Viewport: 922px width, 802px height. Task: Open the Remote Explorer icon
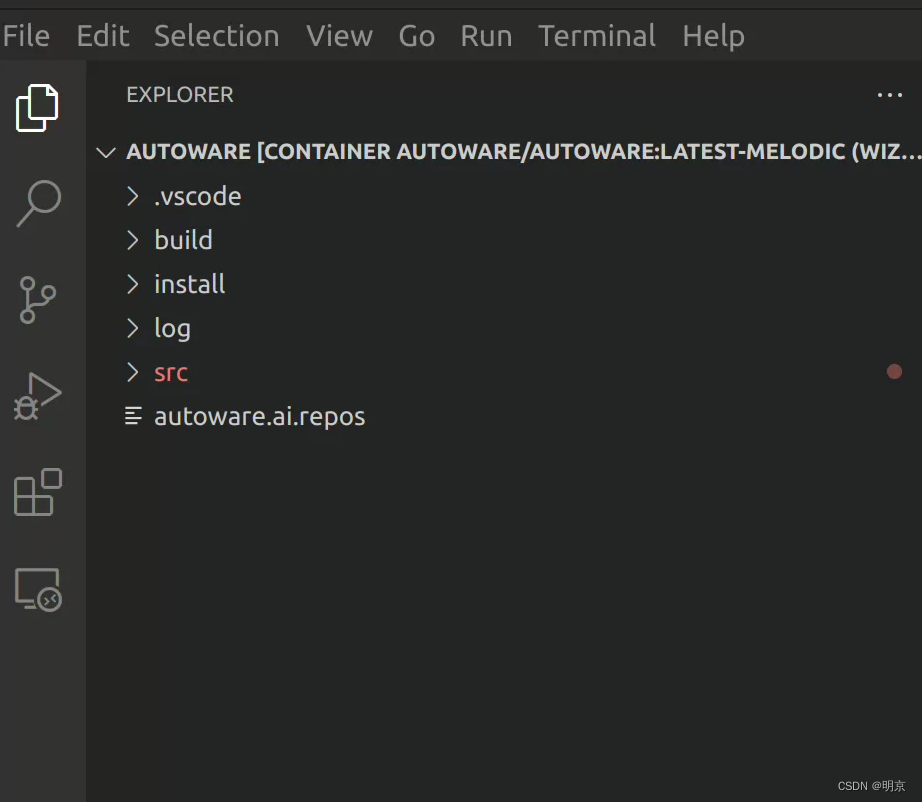coord(38,590)
